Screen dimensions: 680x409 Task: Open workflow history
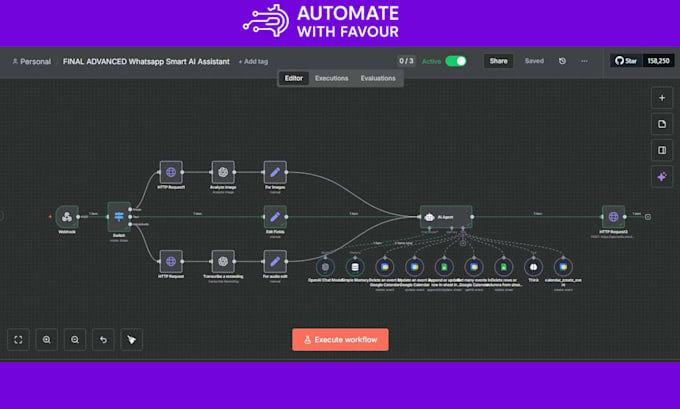tap(562, 61)
